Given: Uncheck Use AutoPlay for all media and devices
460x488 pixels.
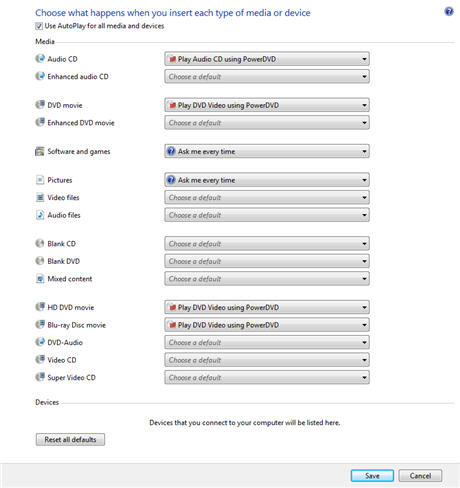Looking at the screenshot, I should click(x=39, y=26).
